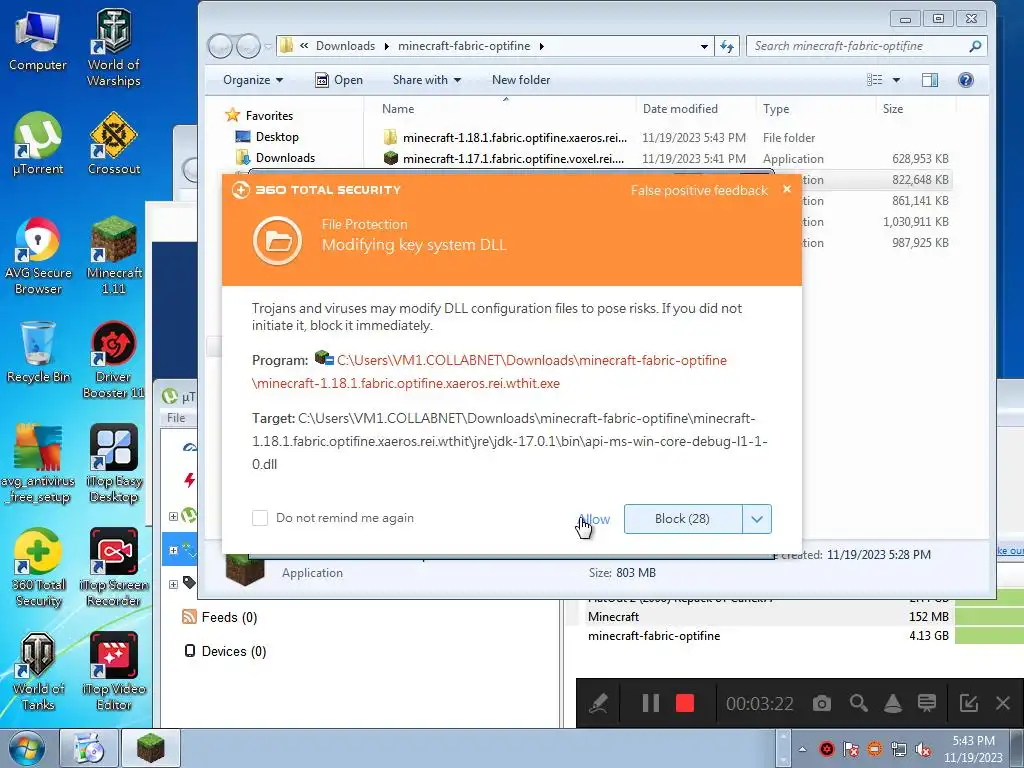Navigate back in Explorer
The image size is (1024, 768).
[221, 46]
